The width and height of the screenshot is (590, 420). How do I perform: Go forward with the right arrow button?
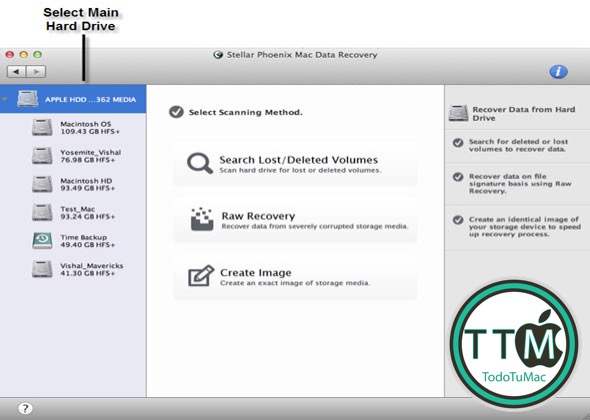click(x=36, y=72)
